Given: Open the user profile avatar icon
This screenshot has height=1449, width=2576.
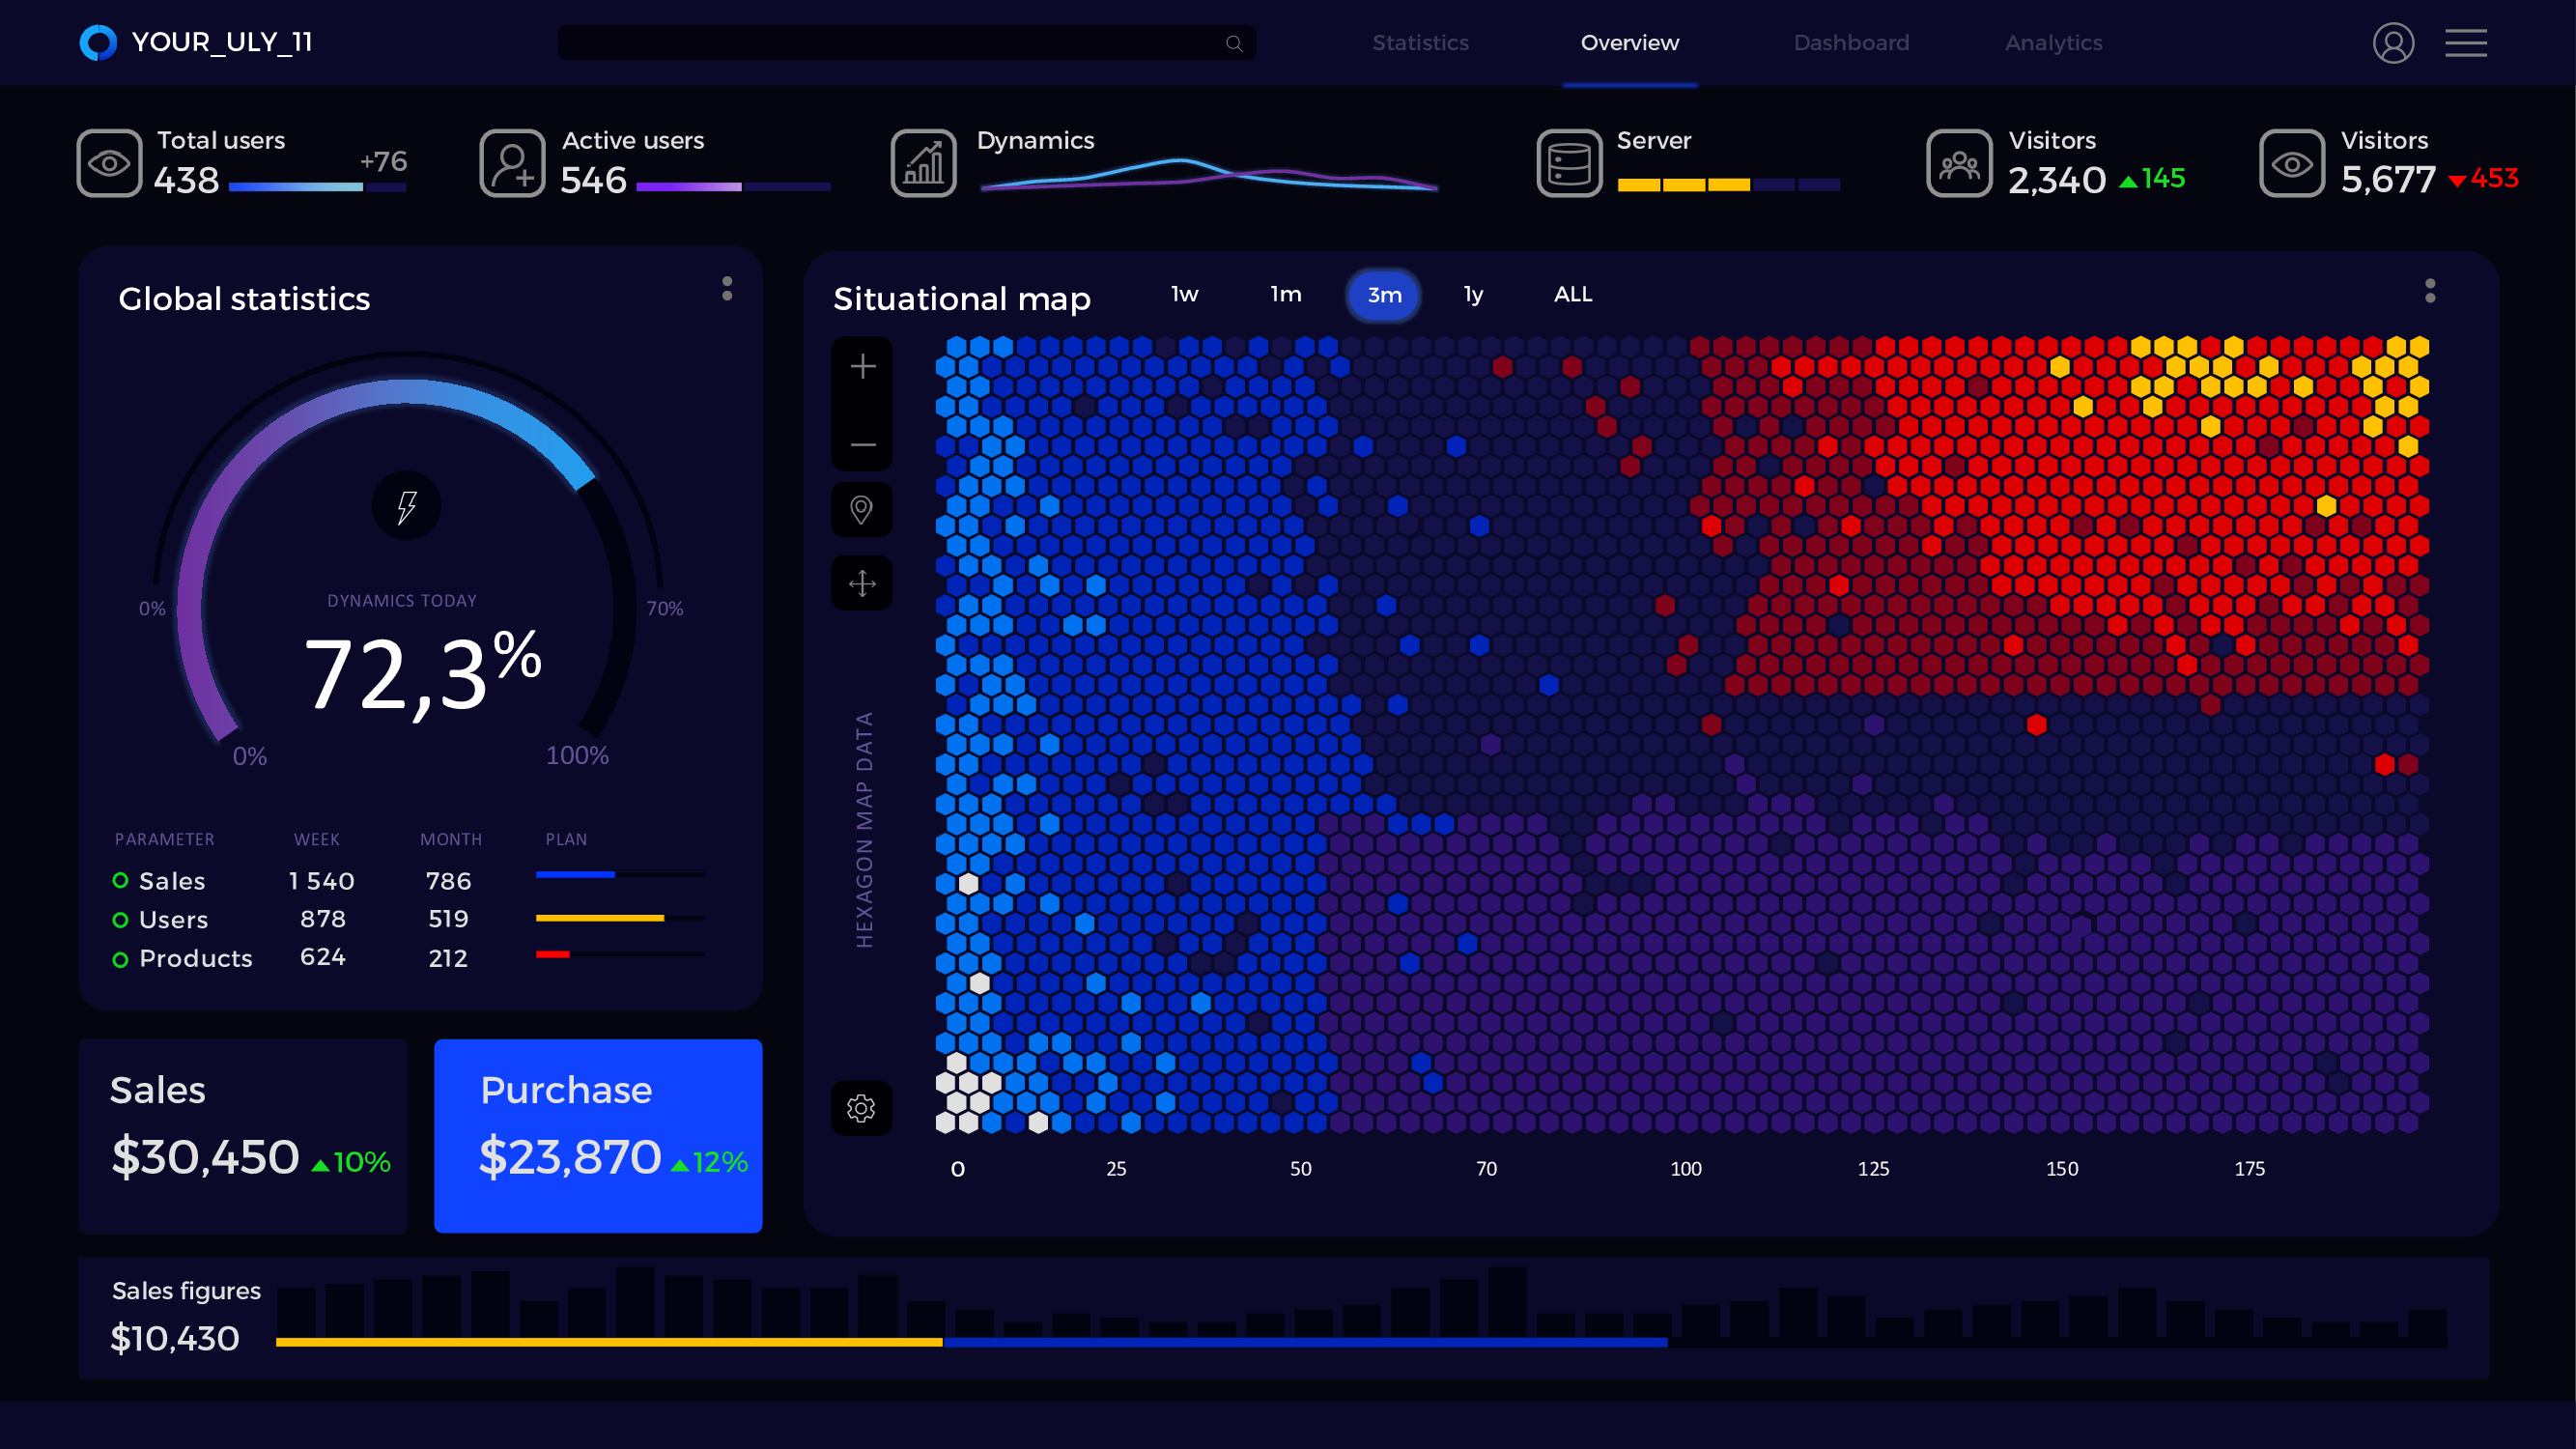Looking at the screenshot, I should point(2393,43).
